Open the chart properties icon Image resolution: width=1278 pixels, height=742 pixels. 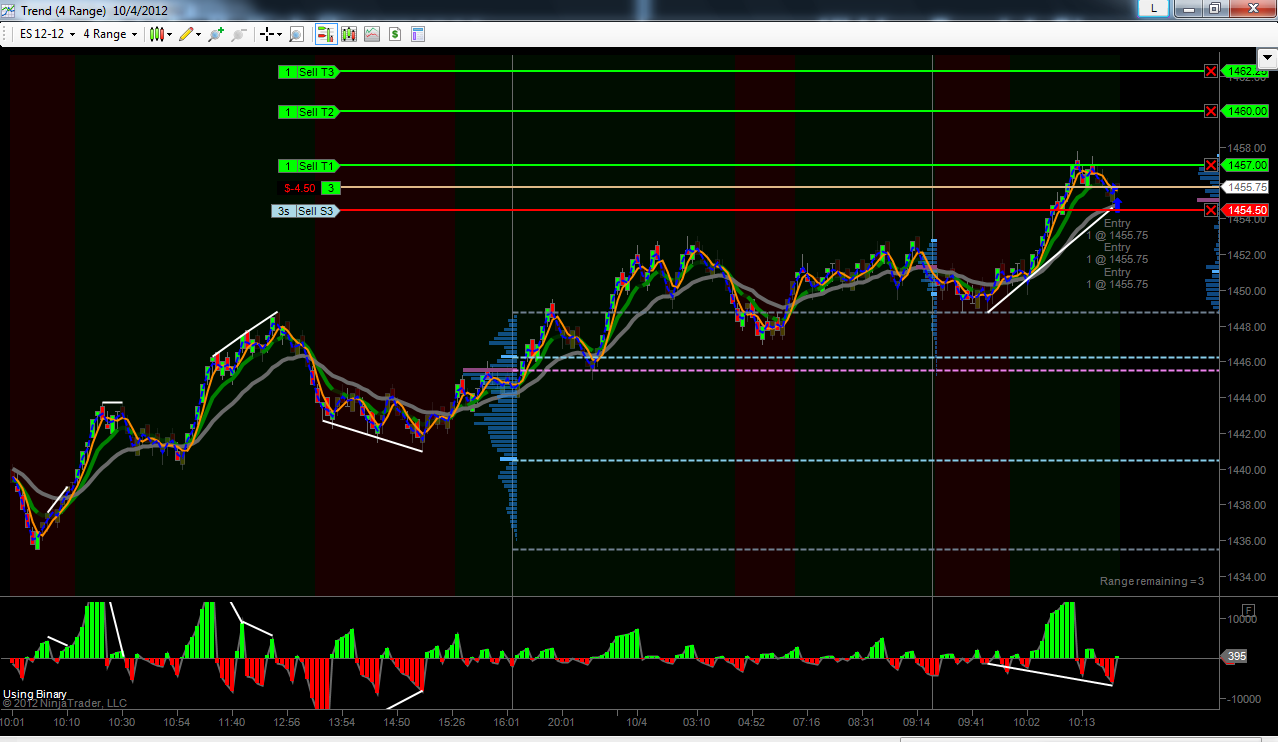(418, 34)
